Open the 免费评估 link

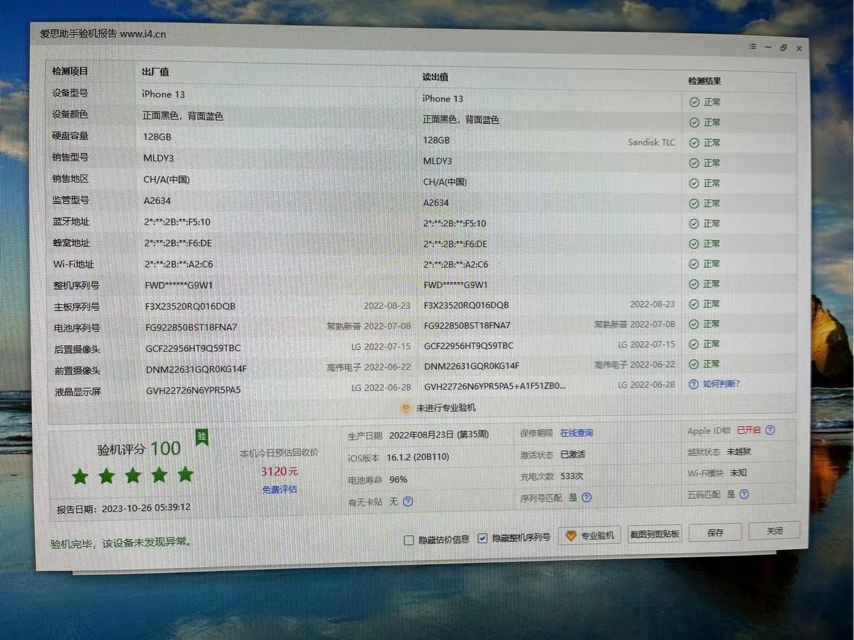click(x=279, y=489)
